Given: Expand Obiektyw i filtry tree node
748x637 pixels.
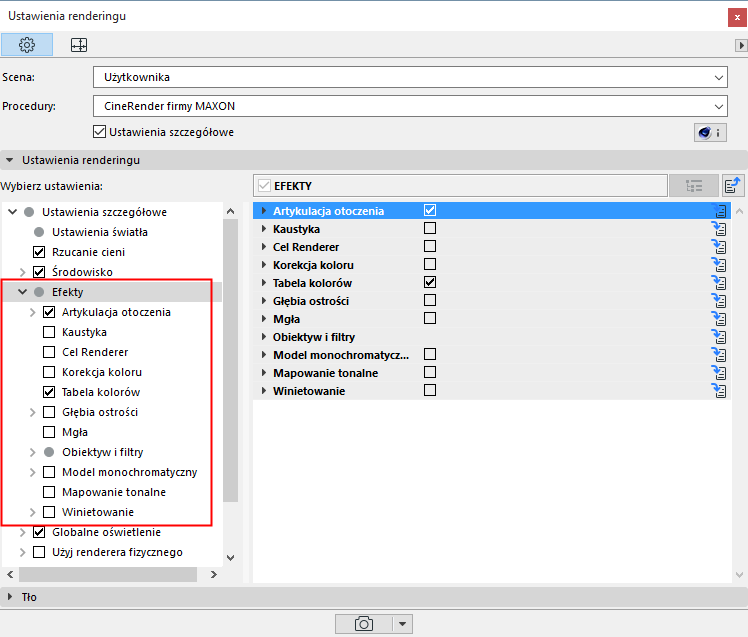Looking at the screenshot, I should 32,452.
